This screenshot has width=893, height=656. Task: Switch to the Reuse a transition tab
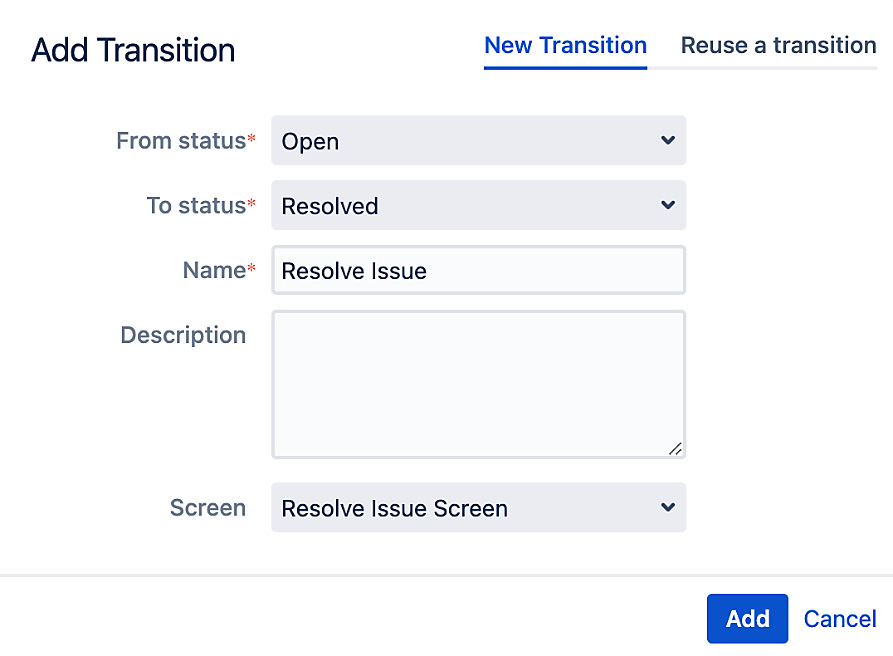[777, 45]
